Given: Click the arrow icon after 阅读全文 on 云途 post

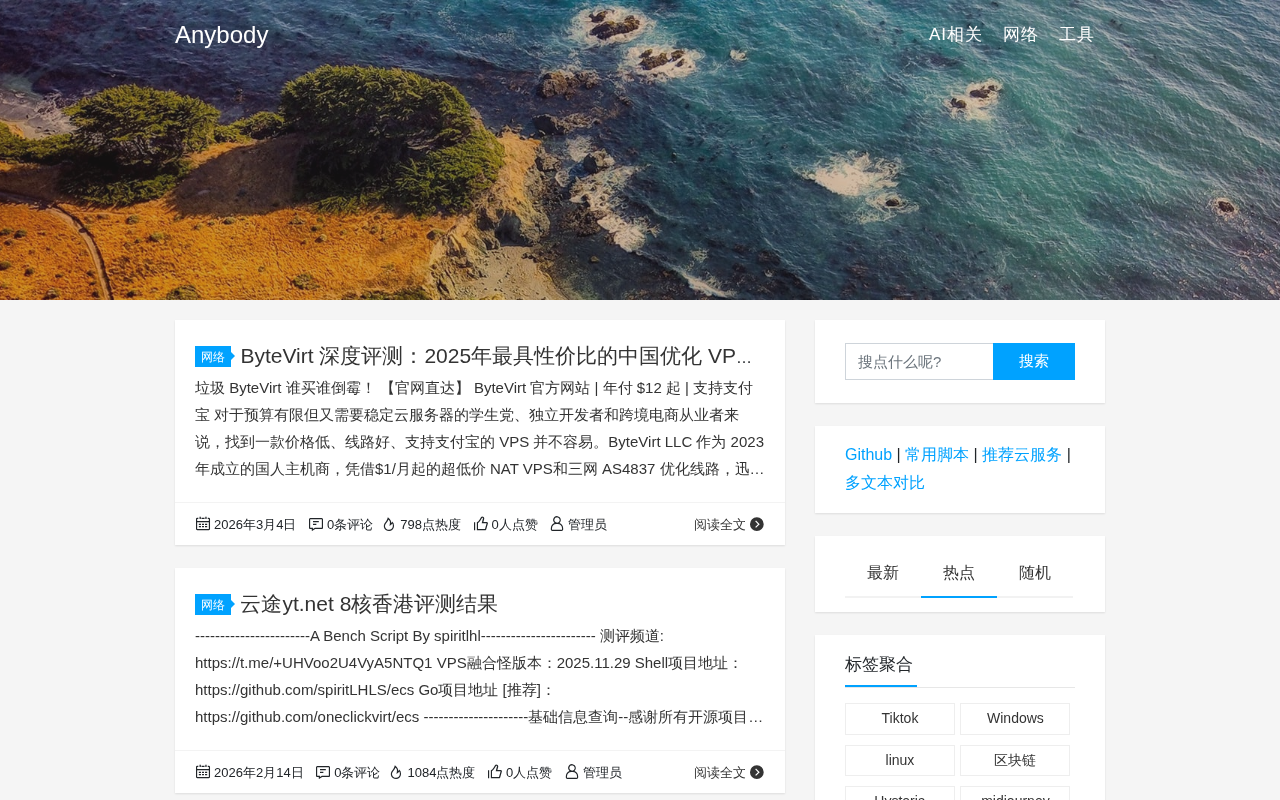Looking at the screenshot, I should click(x=757, y=772).
